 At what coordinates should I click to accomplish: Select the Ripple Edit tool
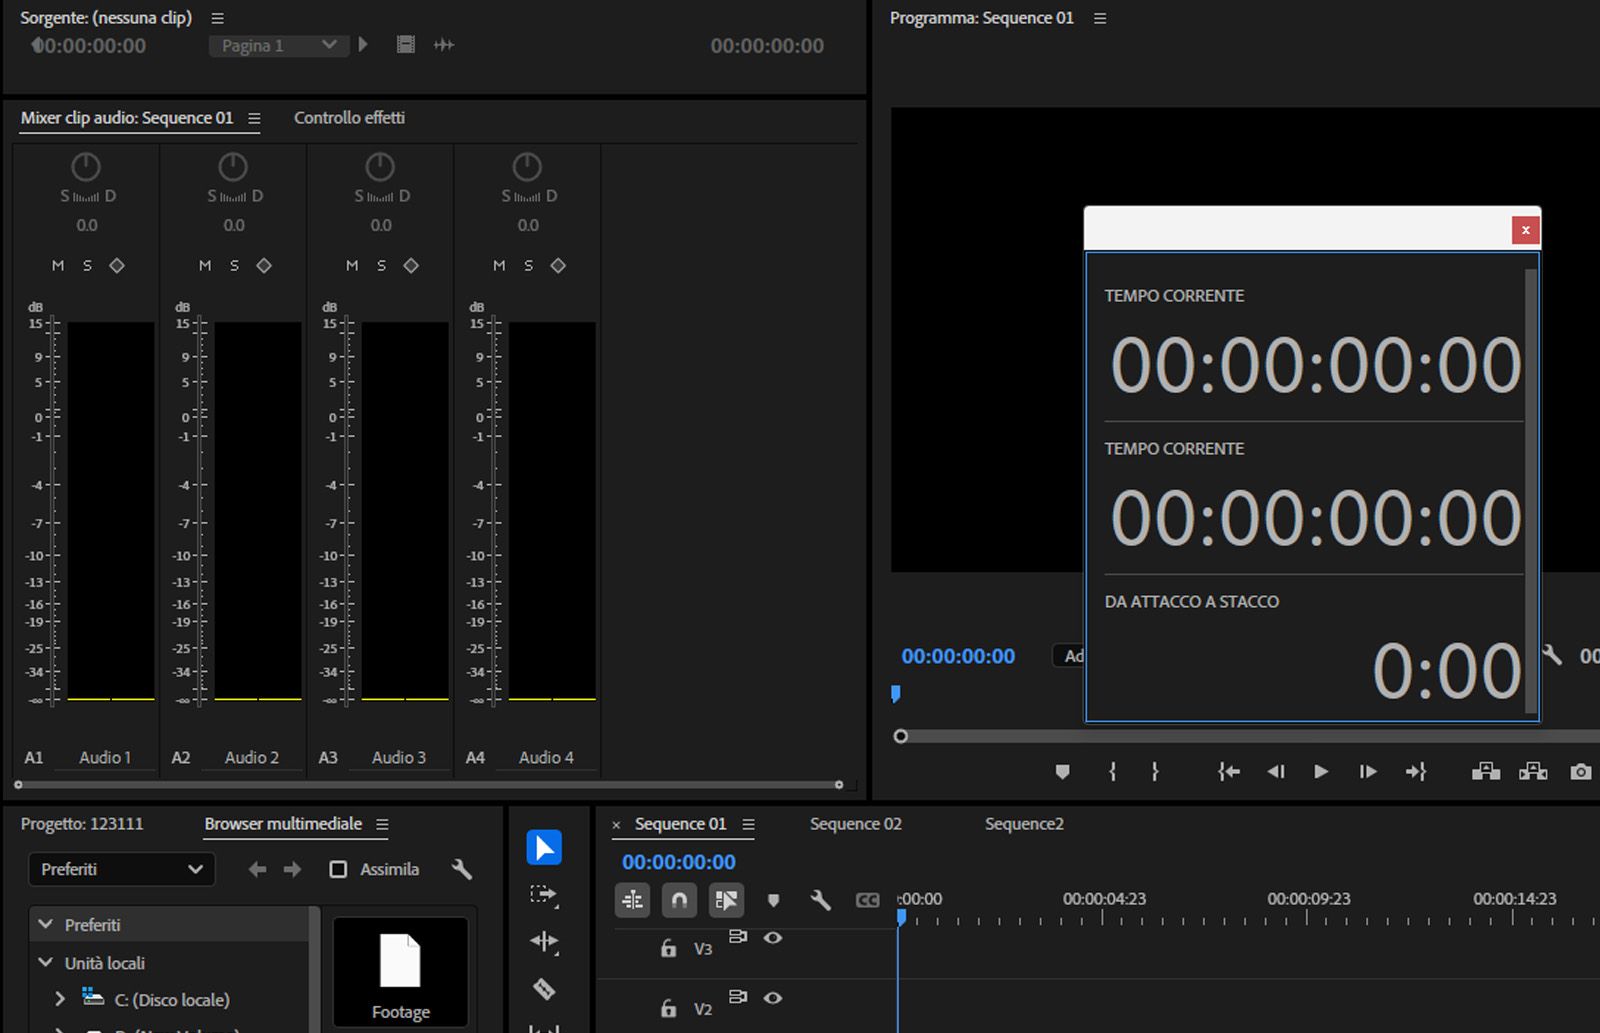pos(544,943)
